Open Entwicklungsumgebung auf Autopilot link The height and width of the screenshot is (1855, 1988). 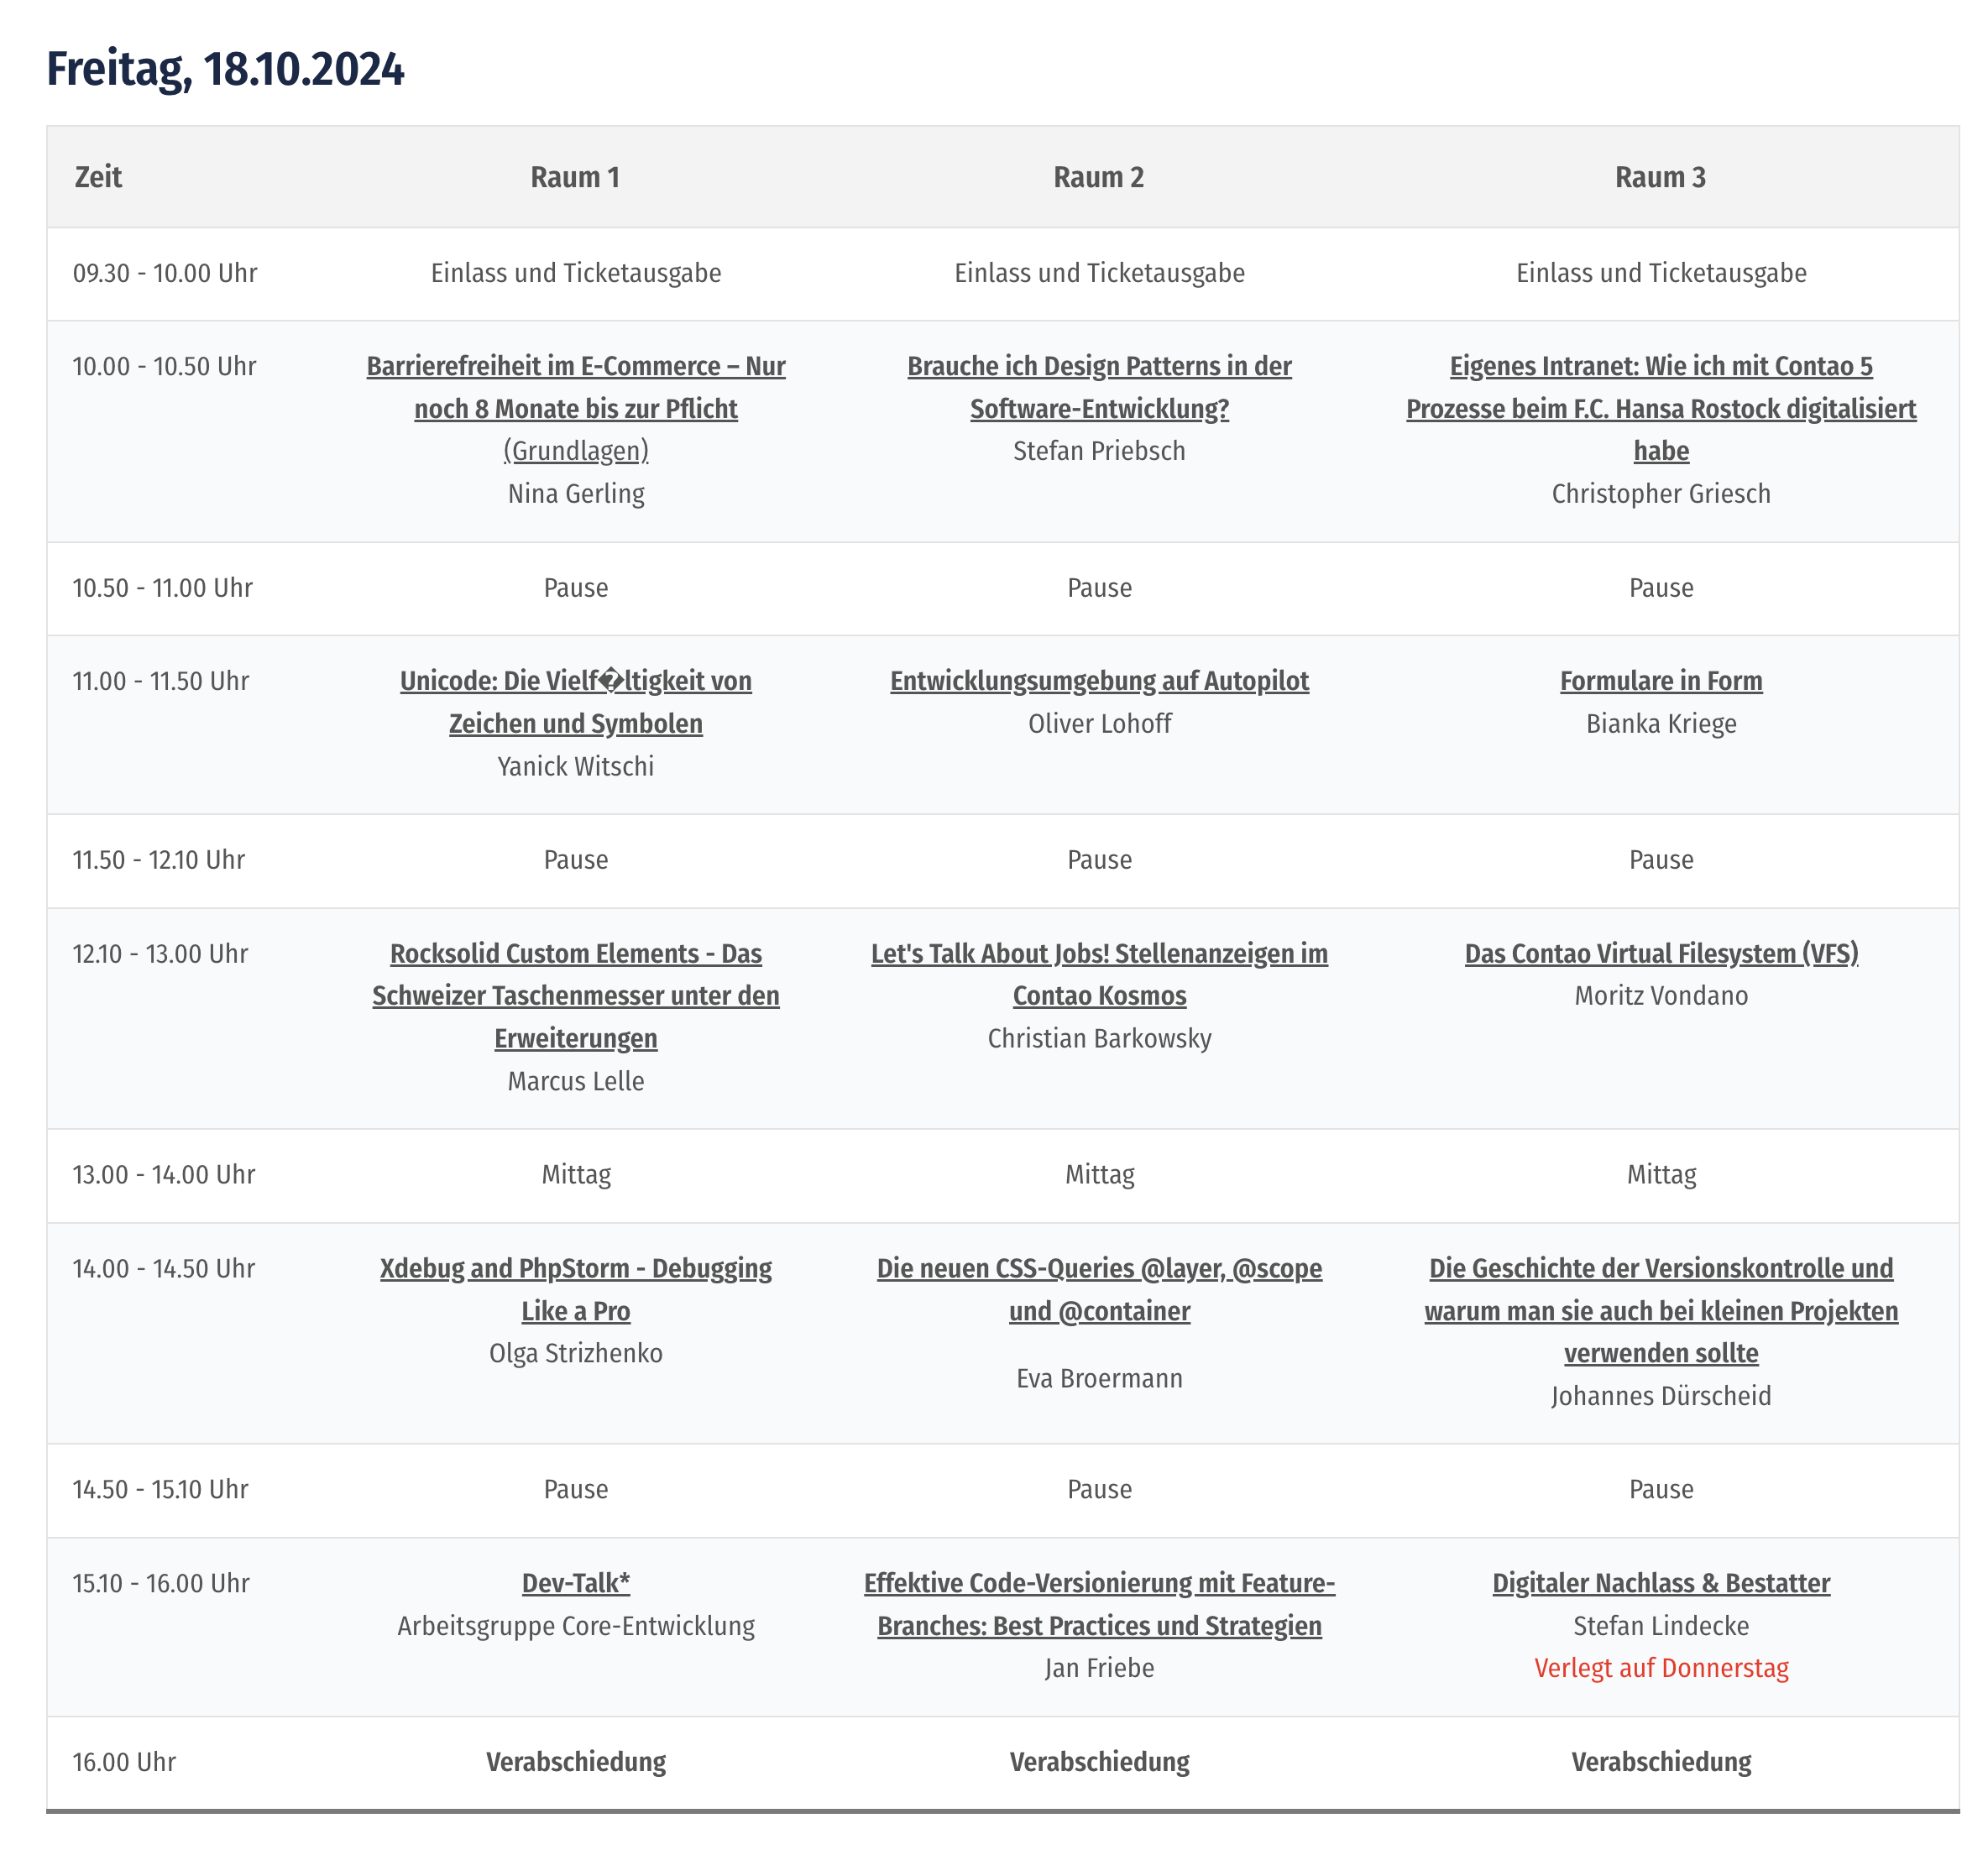click(1099, 681)
